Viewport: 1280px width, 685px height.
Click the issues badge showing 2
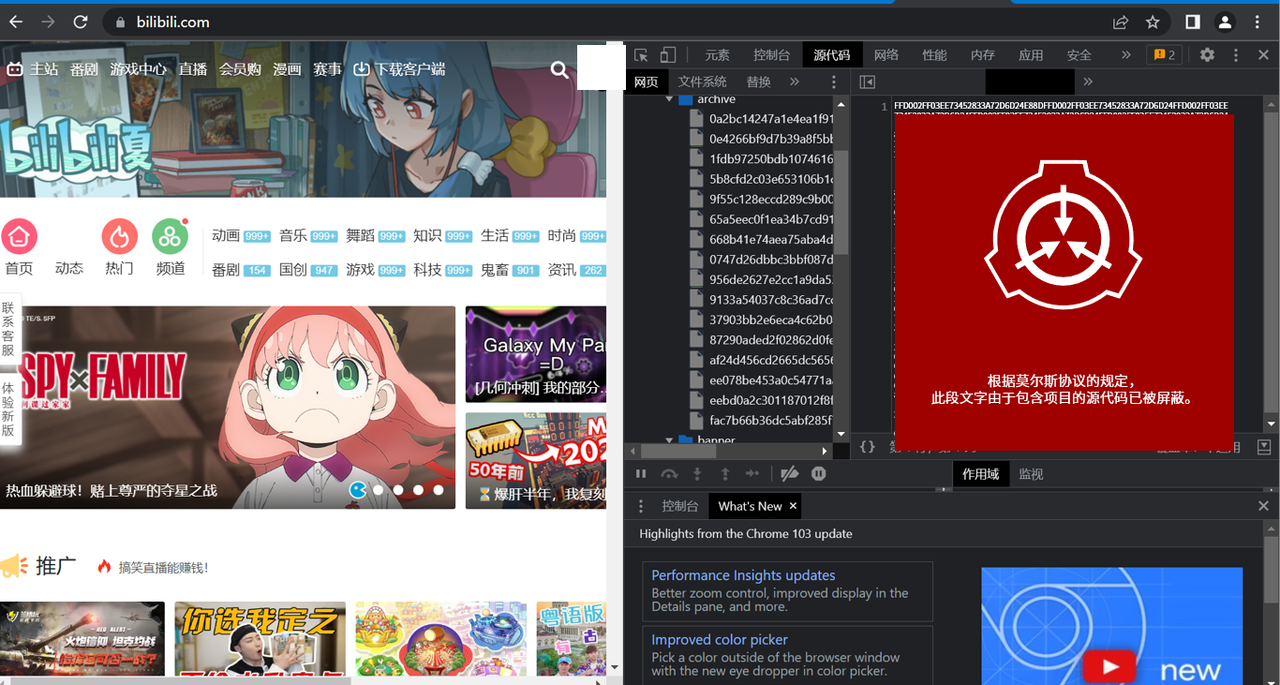pos(1165,55)
